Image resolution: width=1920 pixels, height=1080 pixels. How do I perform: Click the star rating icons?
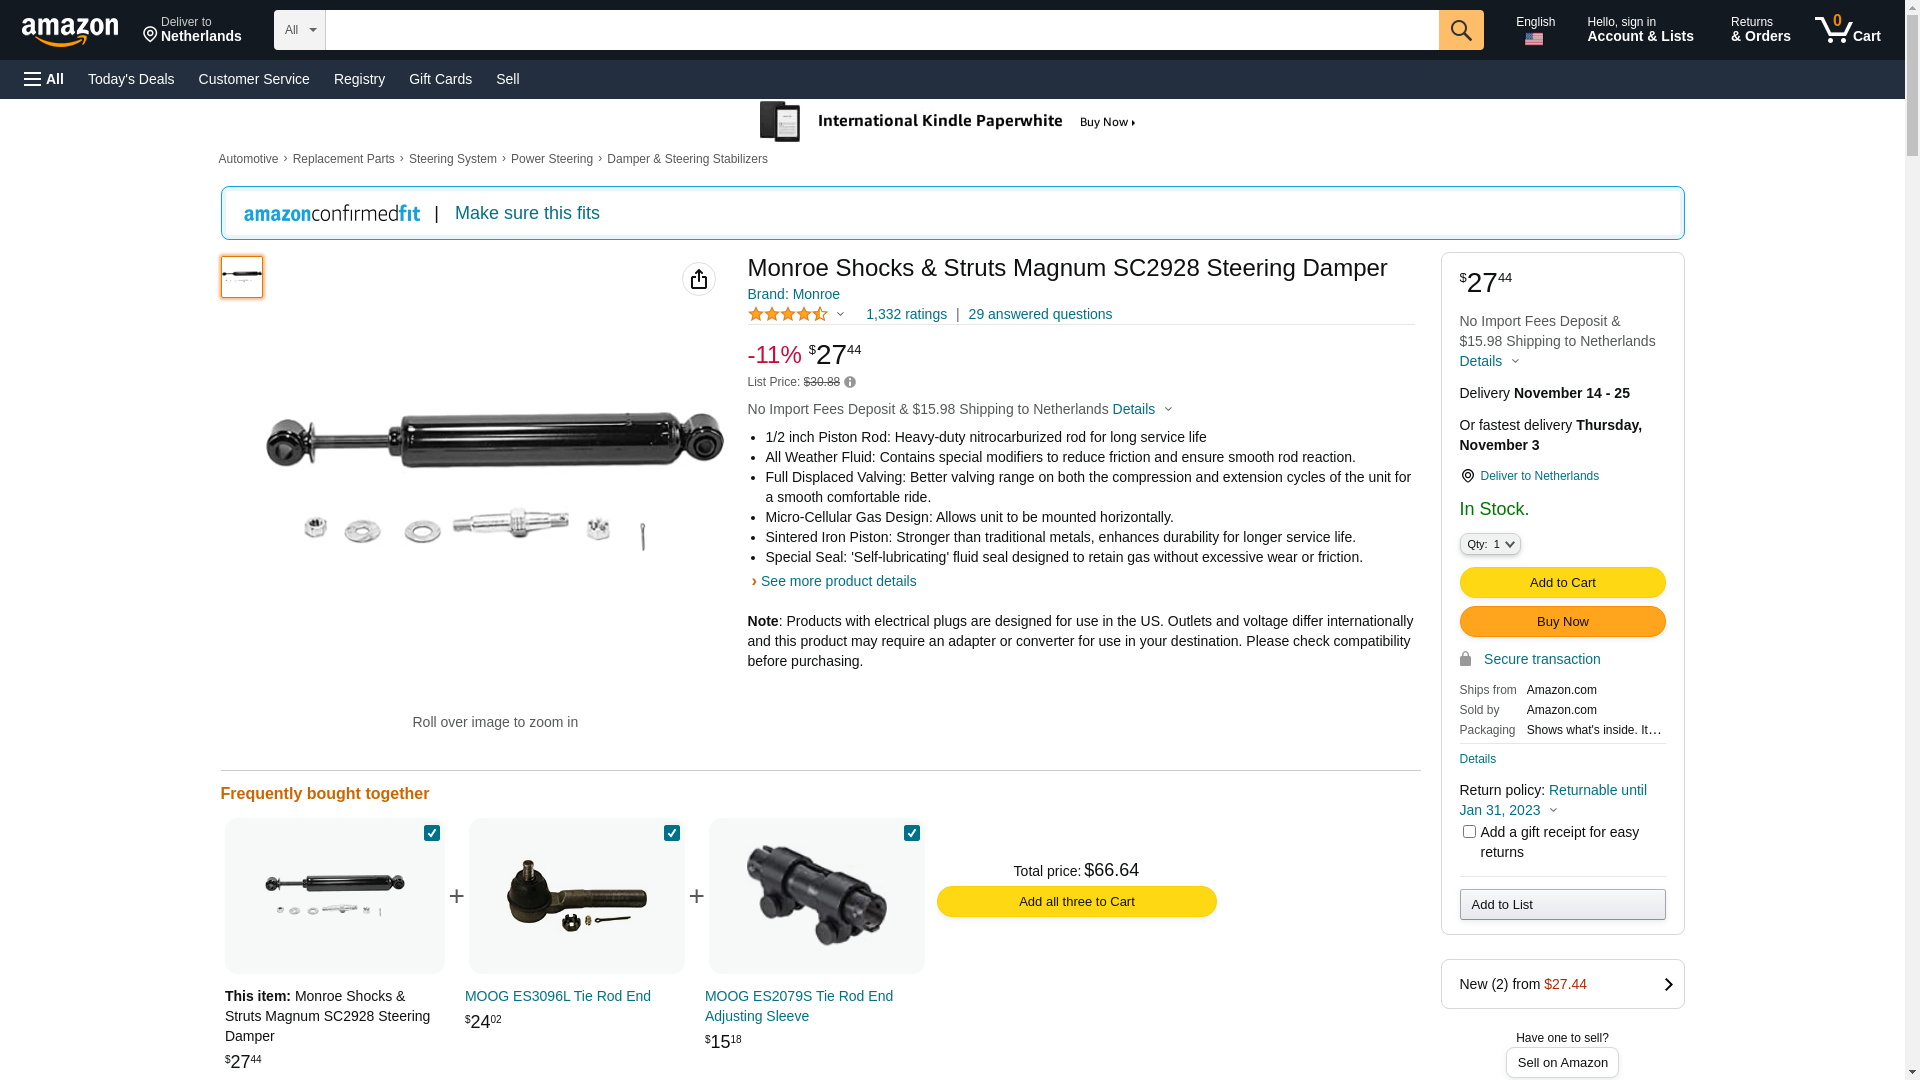pyautogui.click(x=788, y=314)
